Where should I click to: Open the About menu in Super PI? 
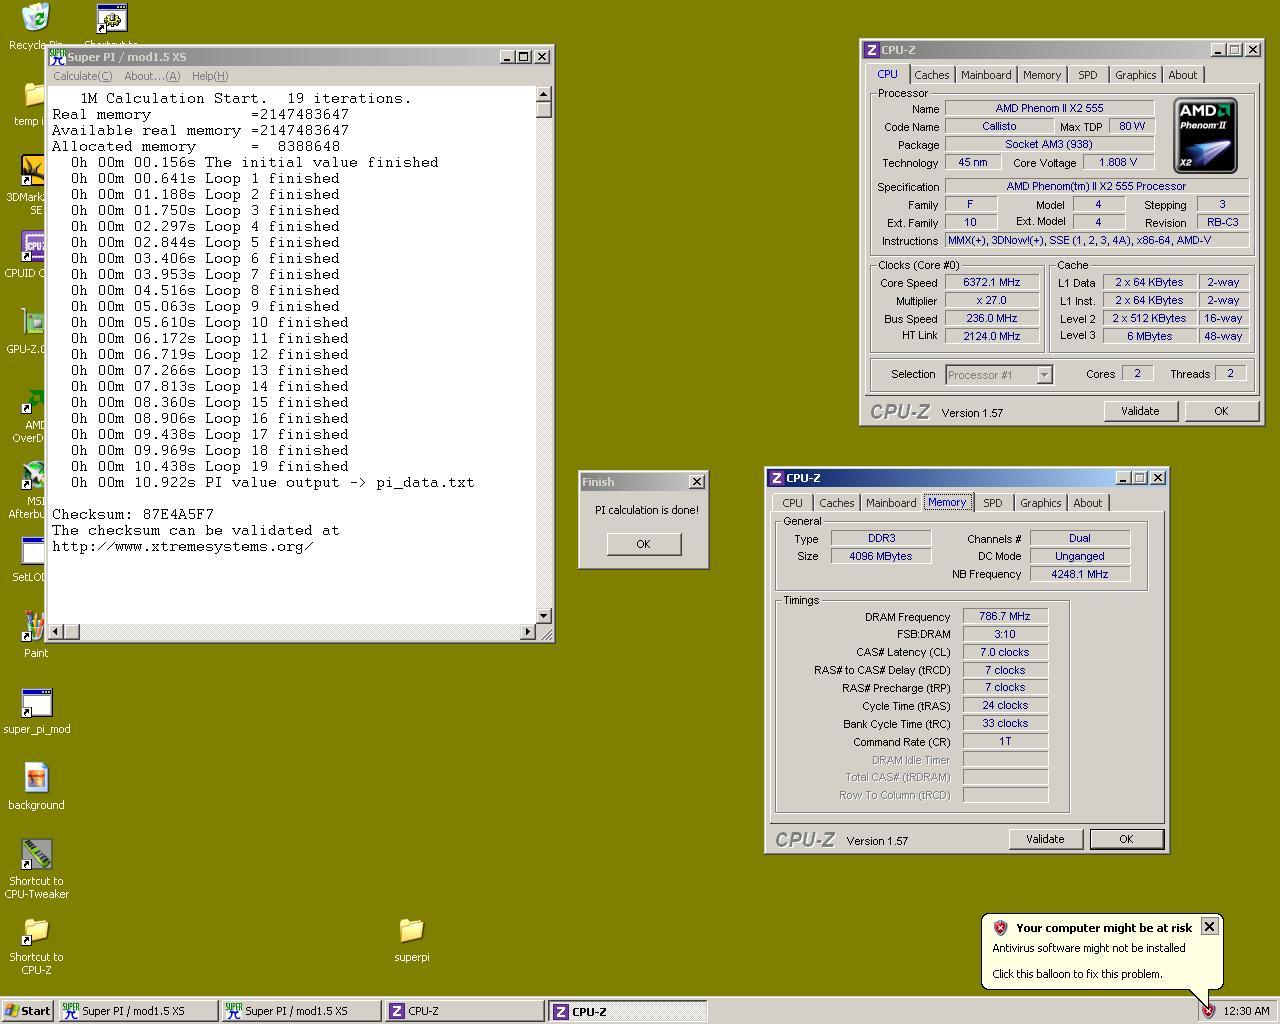coord(152,76)
